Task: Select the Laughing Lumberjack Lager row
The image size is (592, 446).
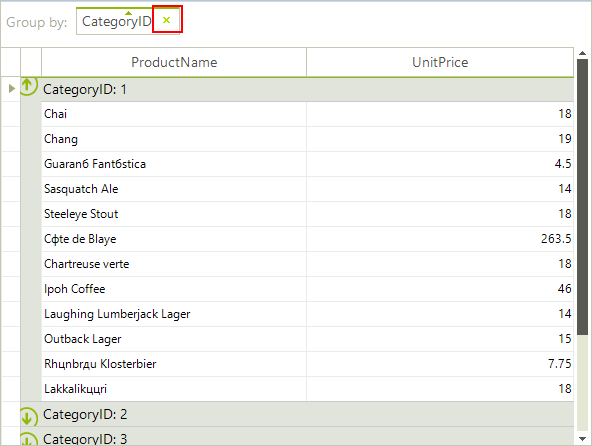Action: click(307, 314)
